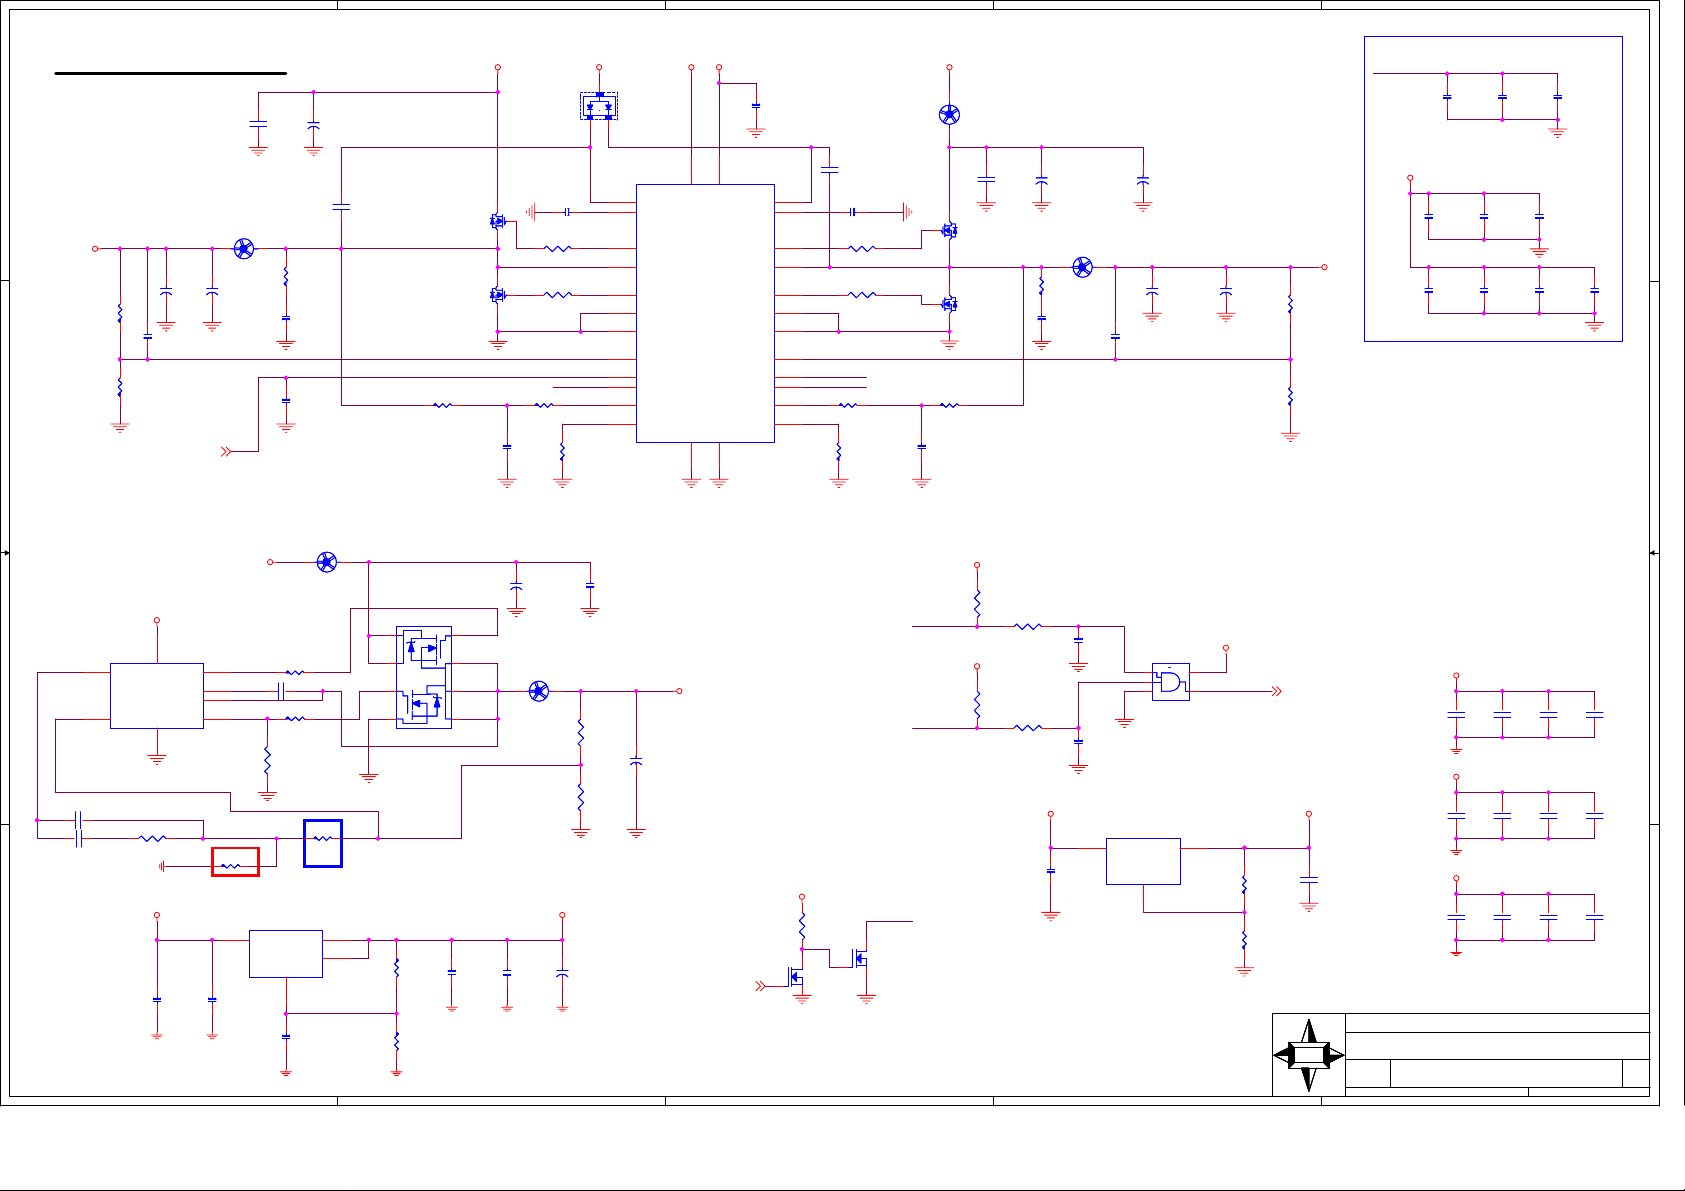Click the frame reference arrow on the right border
The image size is (1685, 1191).
tap(1654, 552)
